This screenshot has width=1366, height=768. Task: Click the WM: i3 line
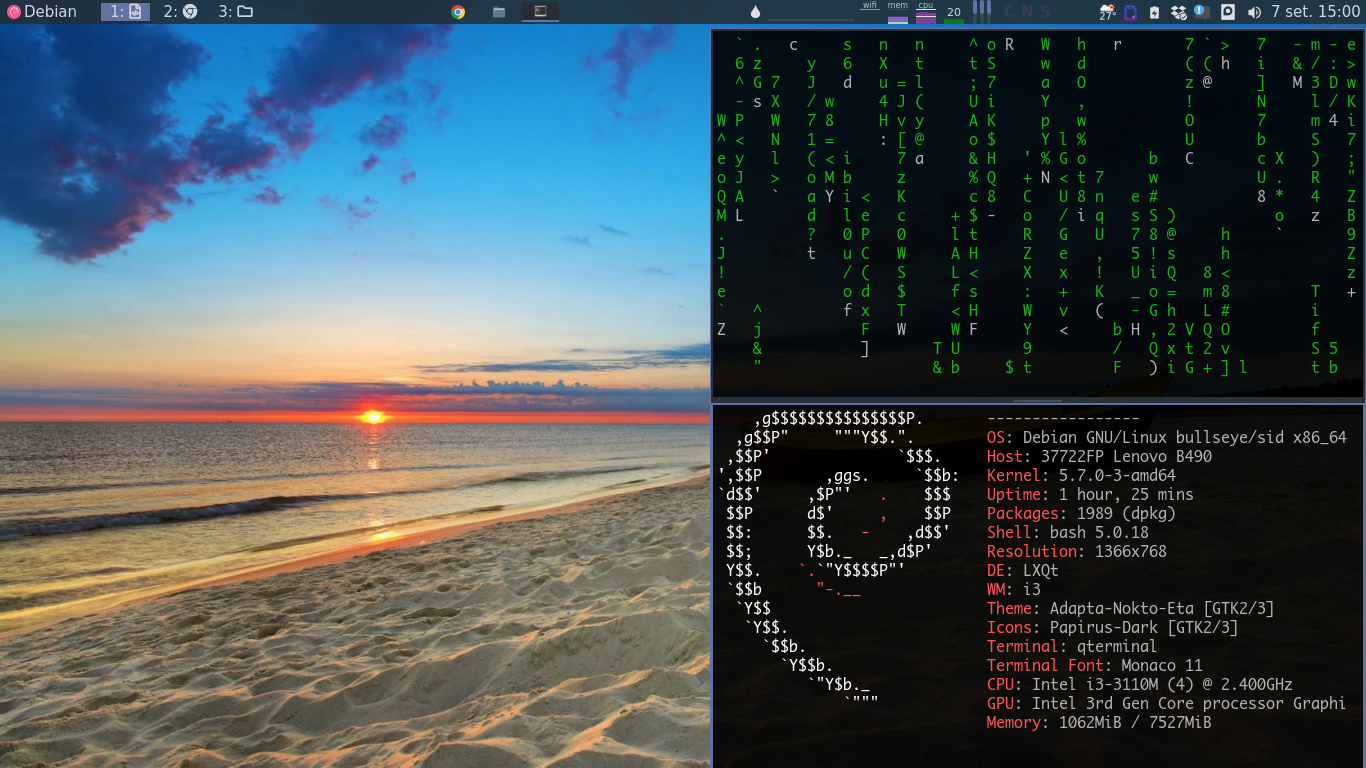(1013, 589)
